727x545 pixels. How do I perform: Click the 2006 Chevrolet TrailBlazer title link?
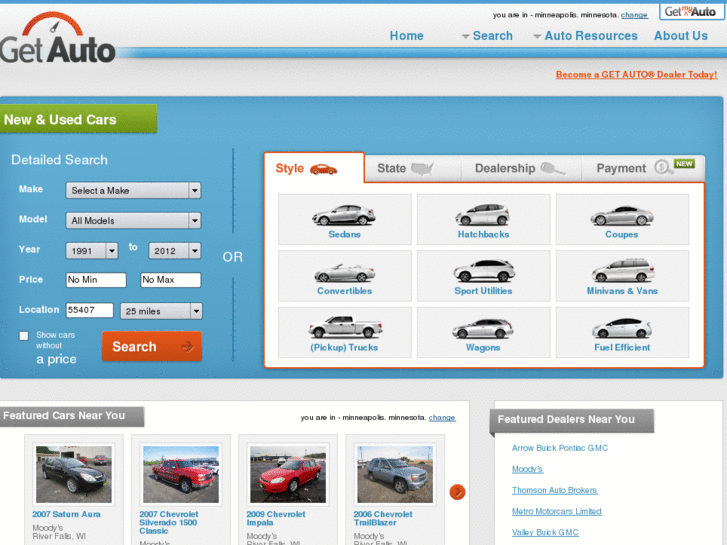pyautogui.click(x=383, y=518)
